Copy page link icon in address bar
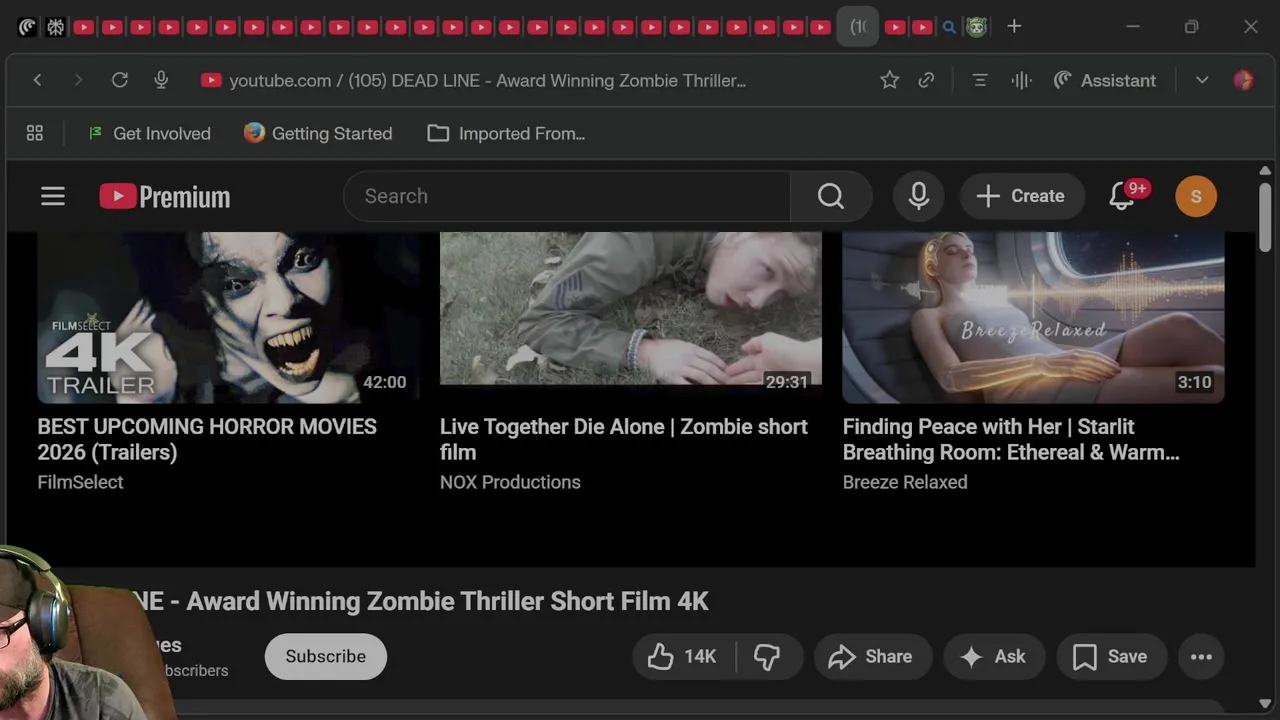The height and width of the screenshot is (720, 1280). coord(926,80)
